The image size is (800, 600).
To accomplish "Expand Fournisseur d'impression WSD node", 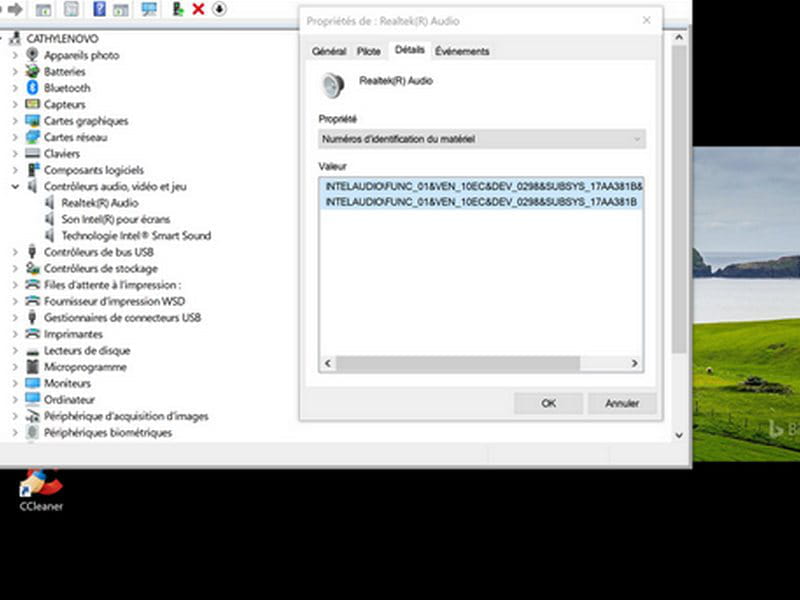I will point(15,301).
